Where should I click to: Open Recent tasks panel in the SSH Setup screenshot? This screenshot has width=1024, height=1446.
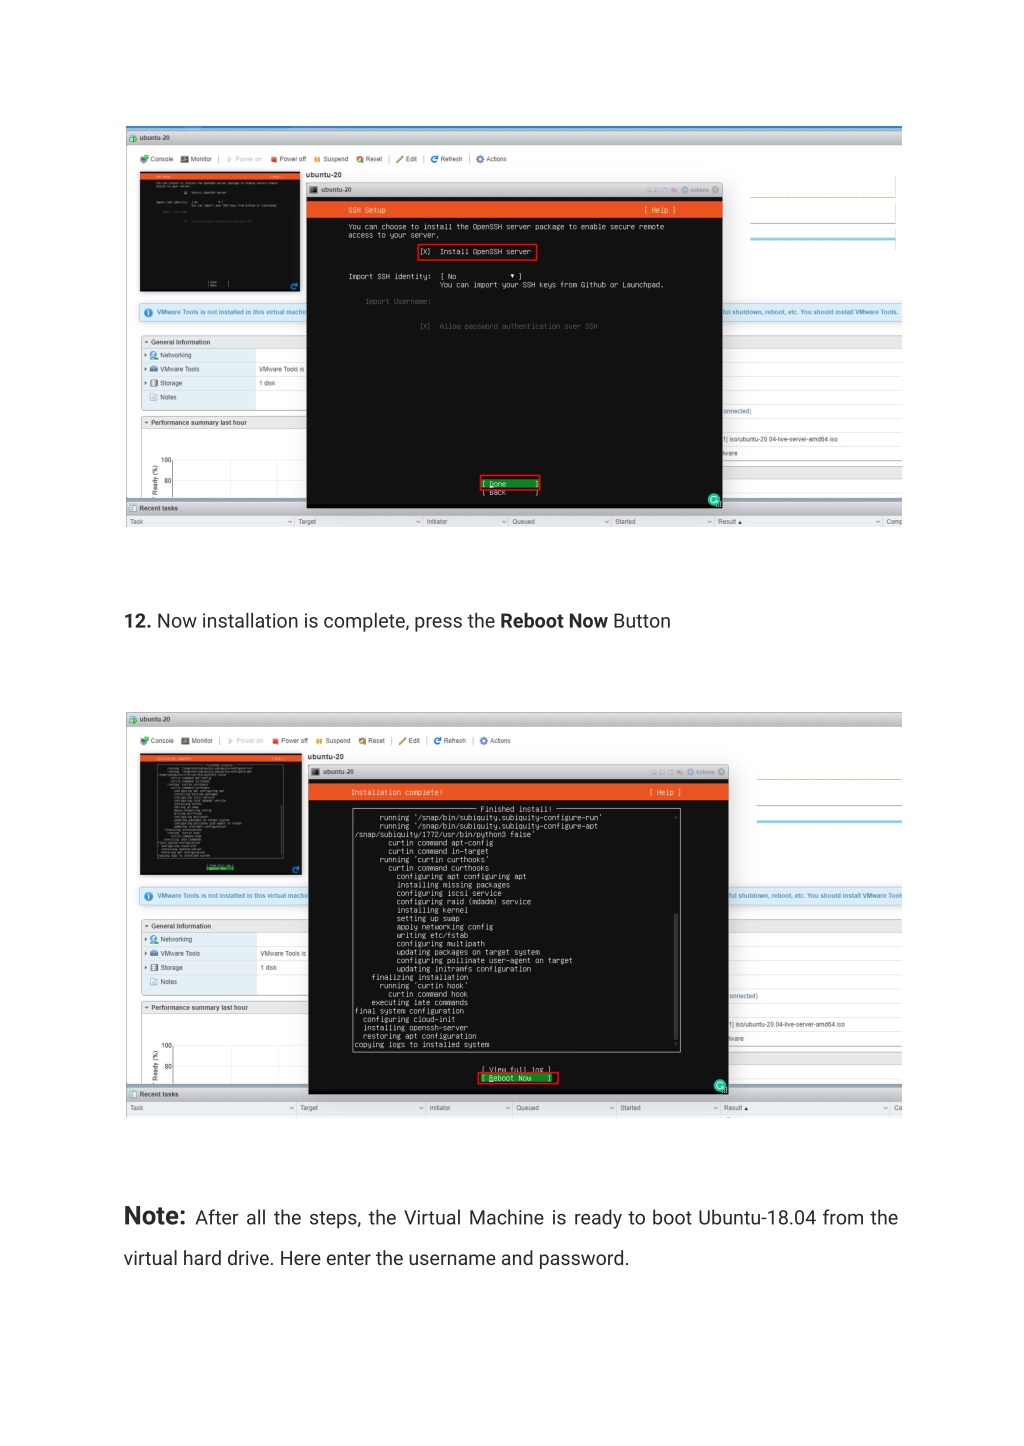tap(154, 508)
